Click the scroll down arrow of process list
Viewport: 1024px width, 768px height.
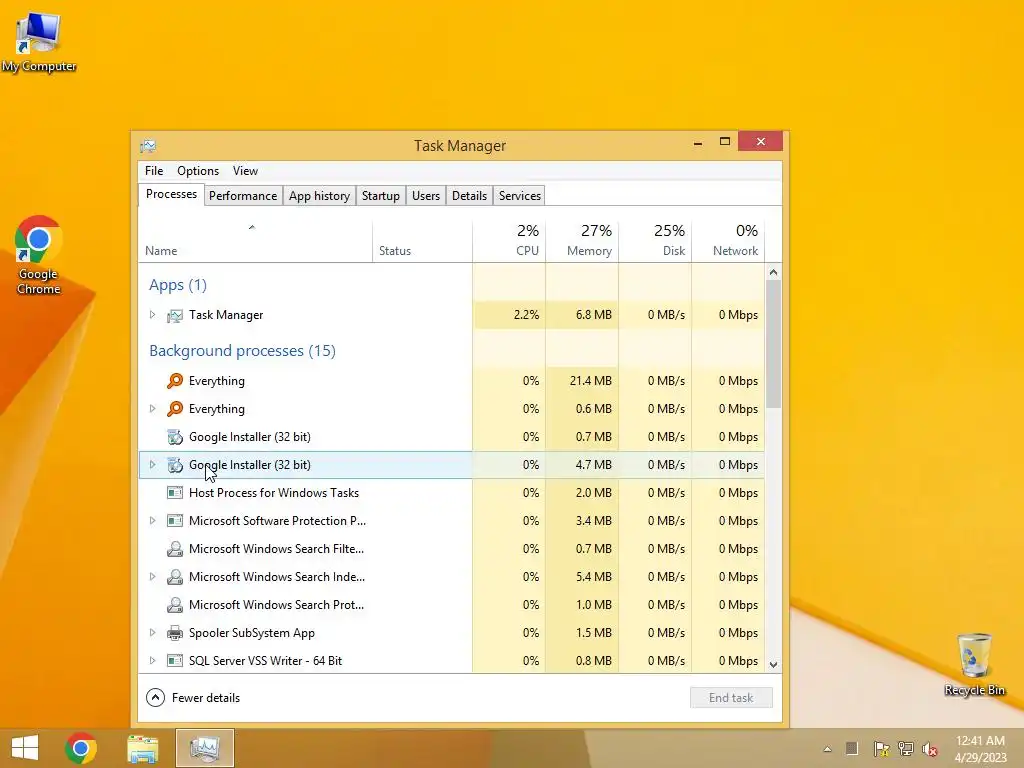click(x=773, y=665)
